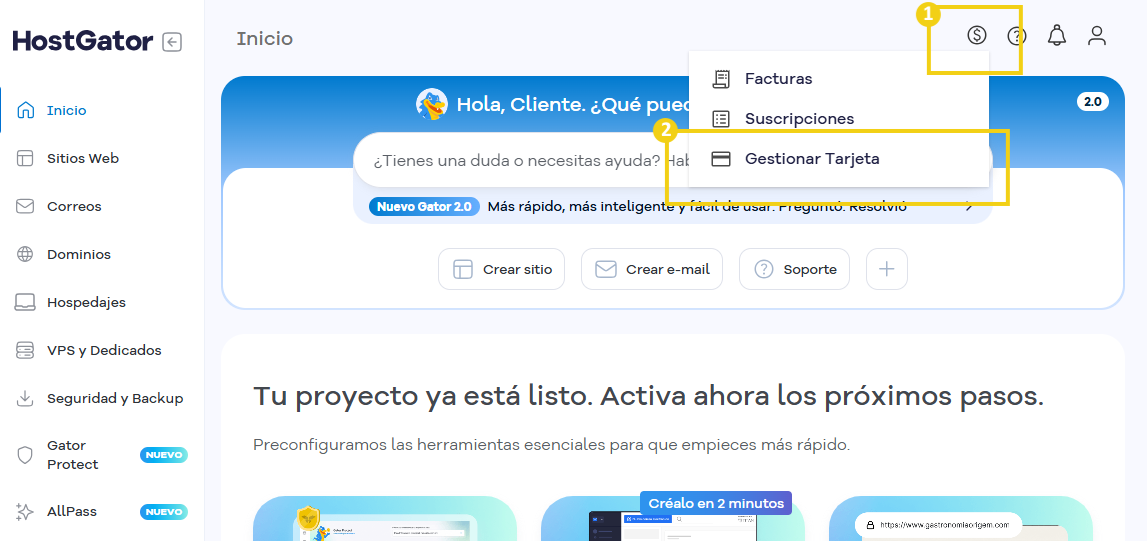Click the NUEVO badge next to Gator Protect
The width and height of the screenshot is (1147, 541).
[164, 455]
